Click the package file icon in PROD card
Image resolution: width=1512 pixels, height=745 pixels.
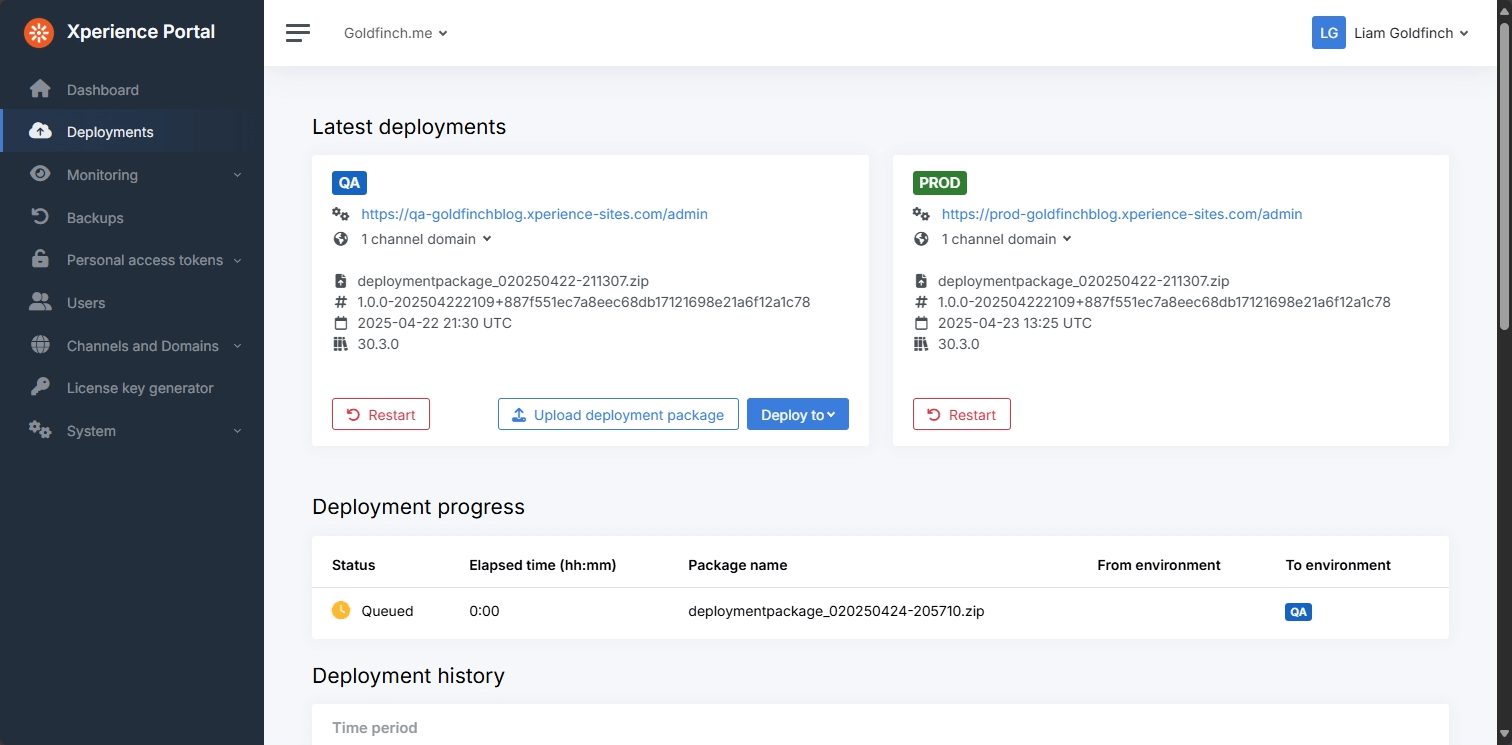coord(922,281)
